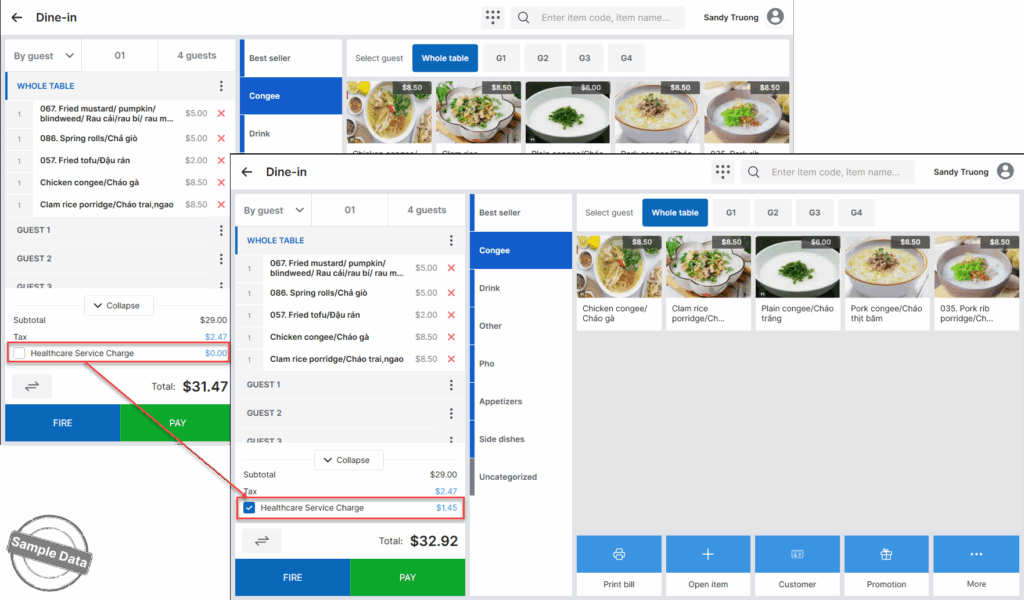Click the Print bill printer icon

pos(618,554)
